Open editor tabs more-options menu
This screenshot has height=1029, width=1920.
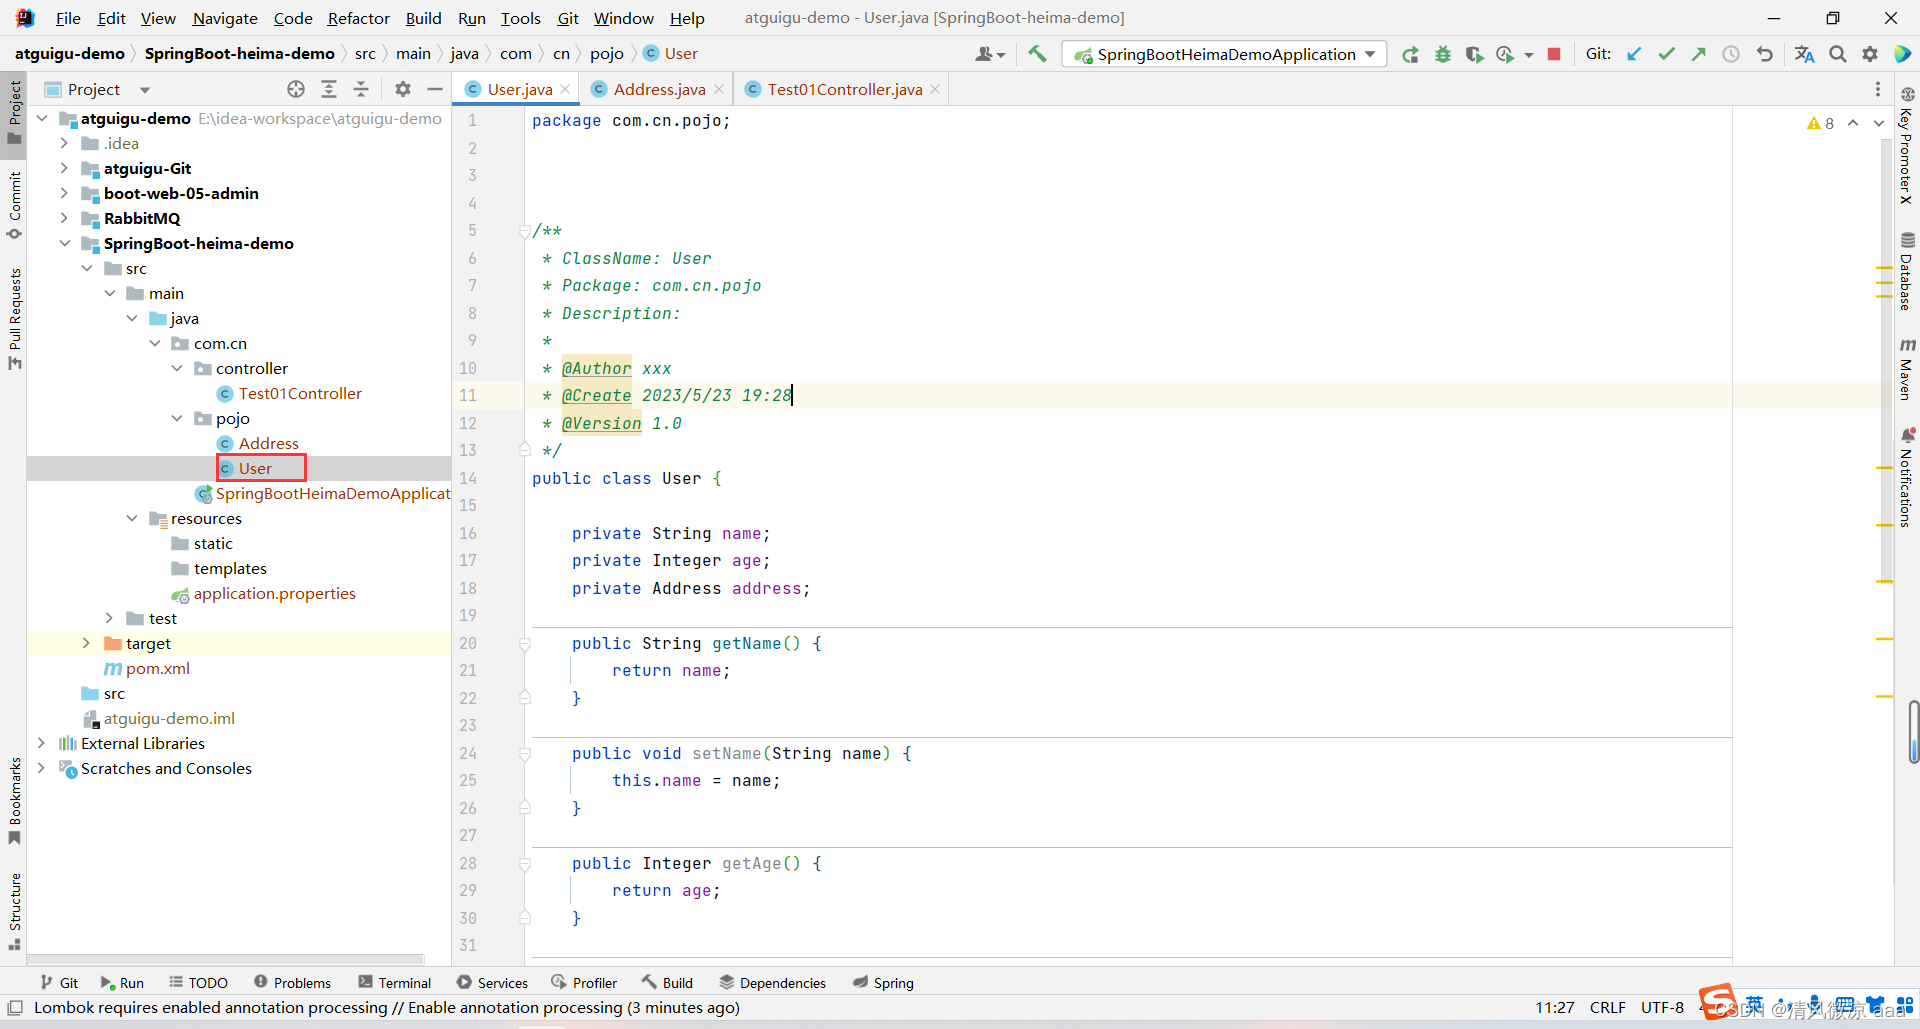(x=1878, y=89)
